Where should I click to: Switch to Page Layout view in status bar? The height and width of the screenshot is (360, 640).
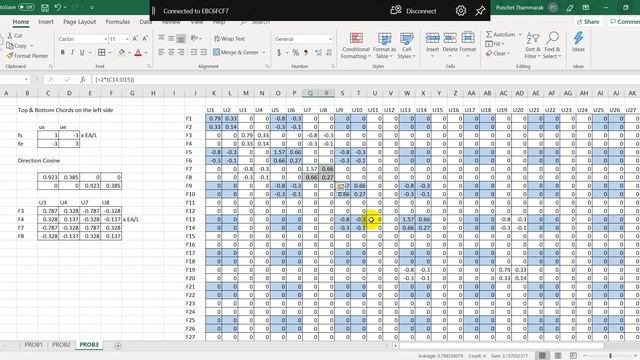(558, 356)
